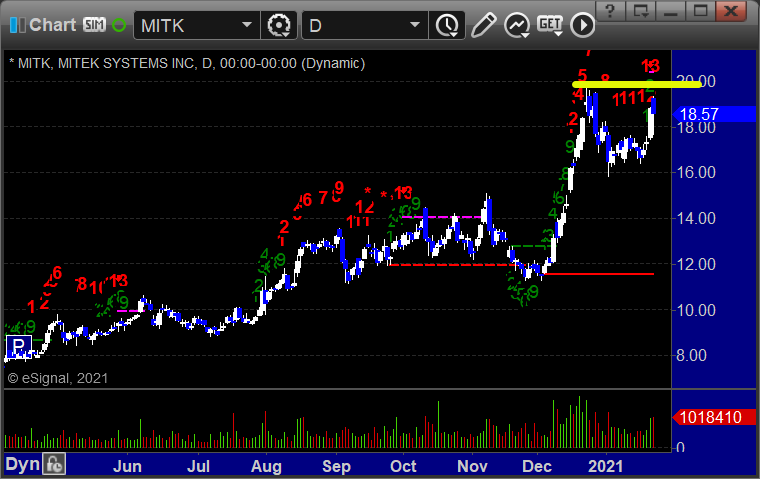Click the Sep label on time axis
The height and width of the screenshot is (479, 760).
[336, 466]
